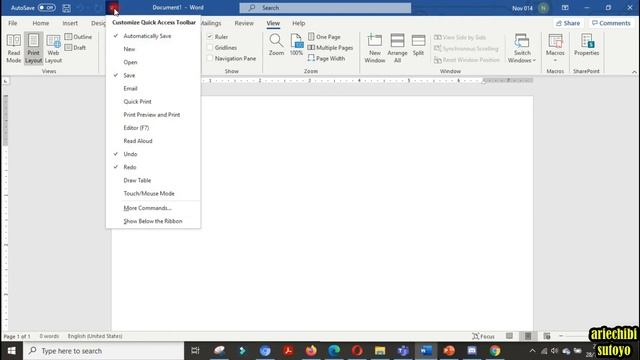The image size is (640, 360).
Task: Click Read Mode icon in status bar
Action: point(509,336)
